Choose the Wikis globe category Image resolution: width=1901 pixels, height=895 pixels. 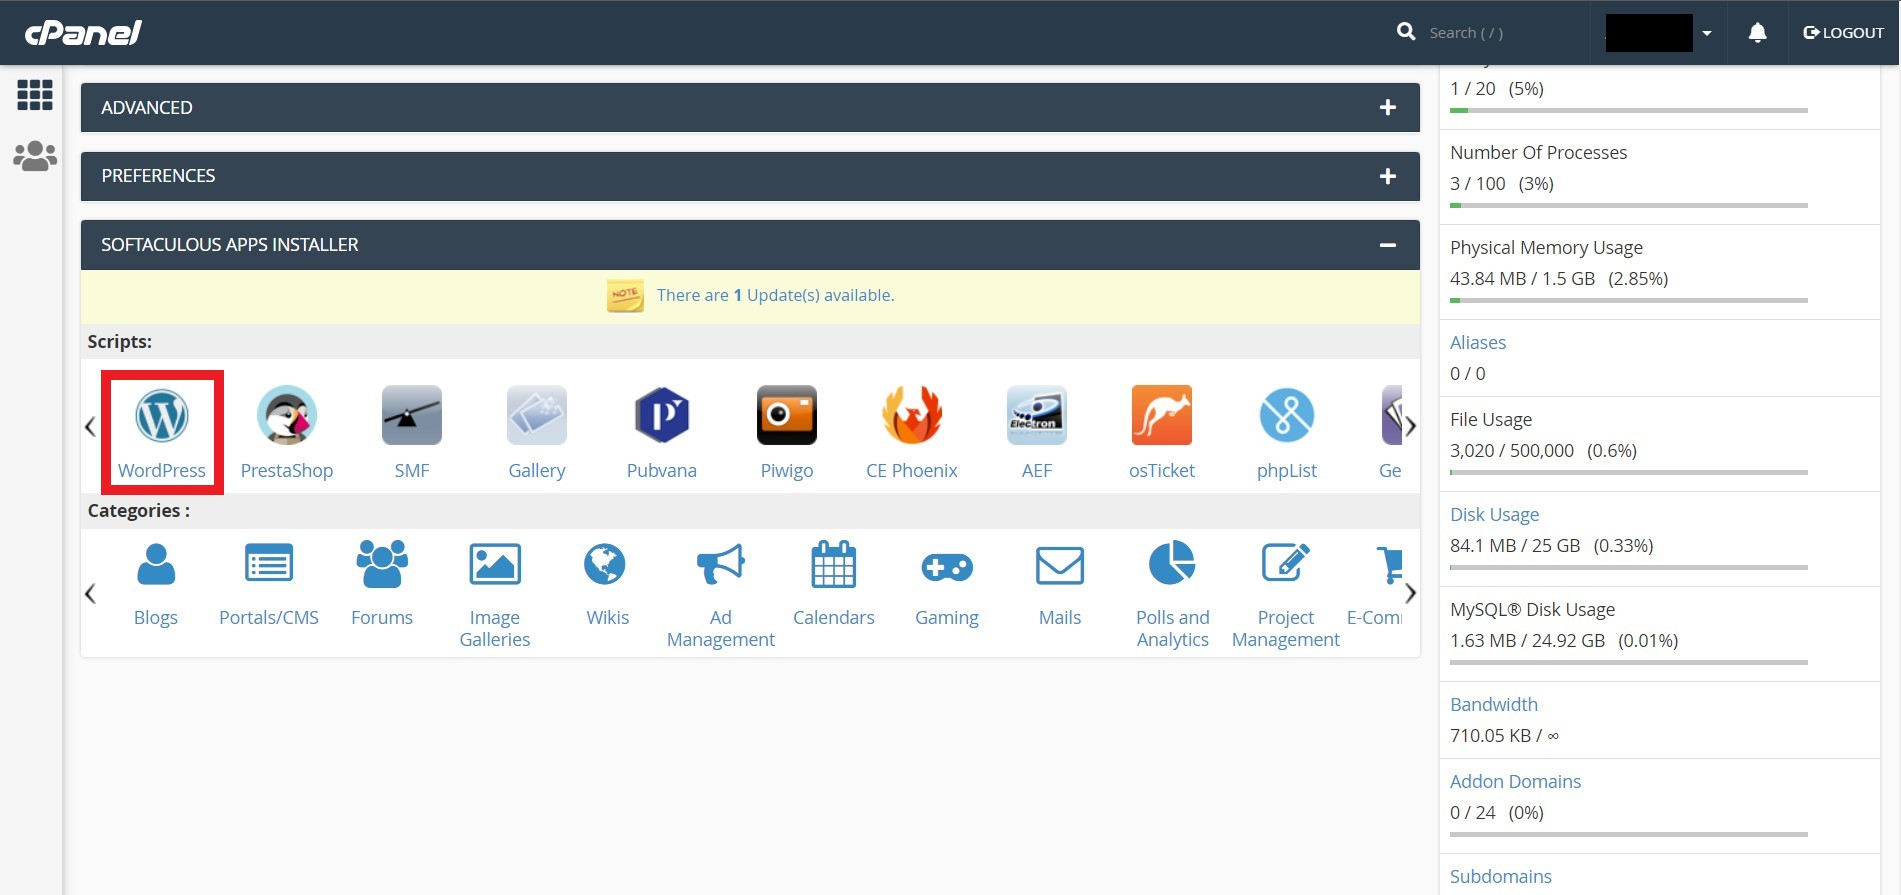605,565
